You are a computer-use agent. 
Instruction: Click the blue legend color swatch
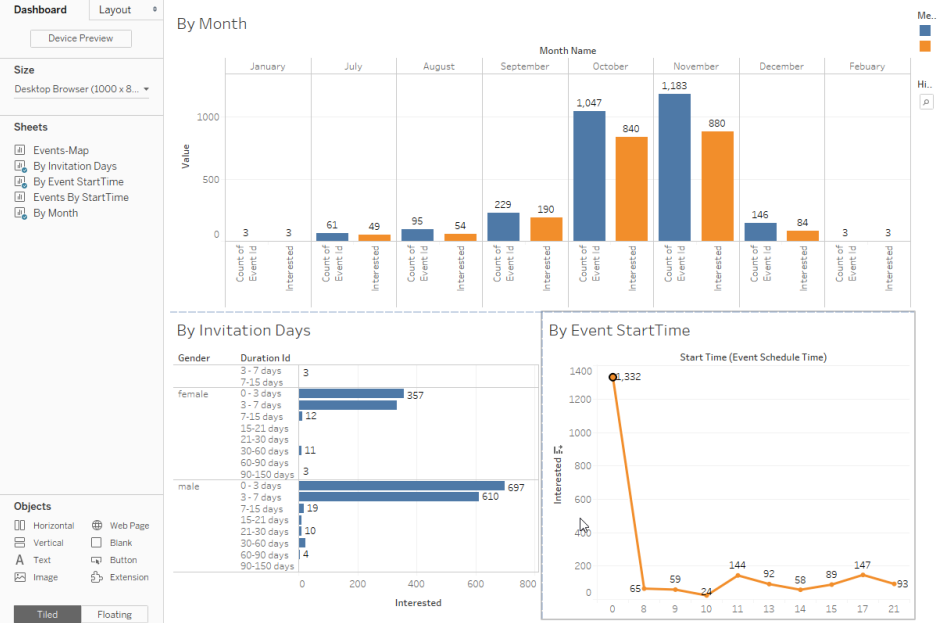(x=926, y=30)
